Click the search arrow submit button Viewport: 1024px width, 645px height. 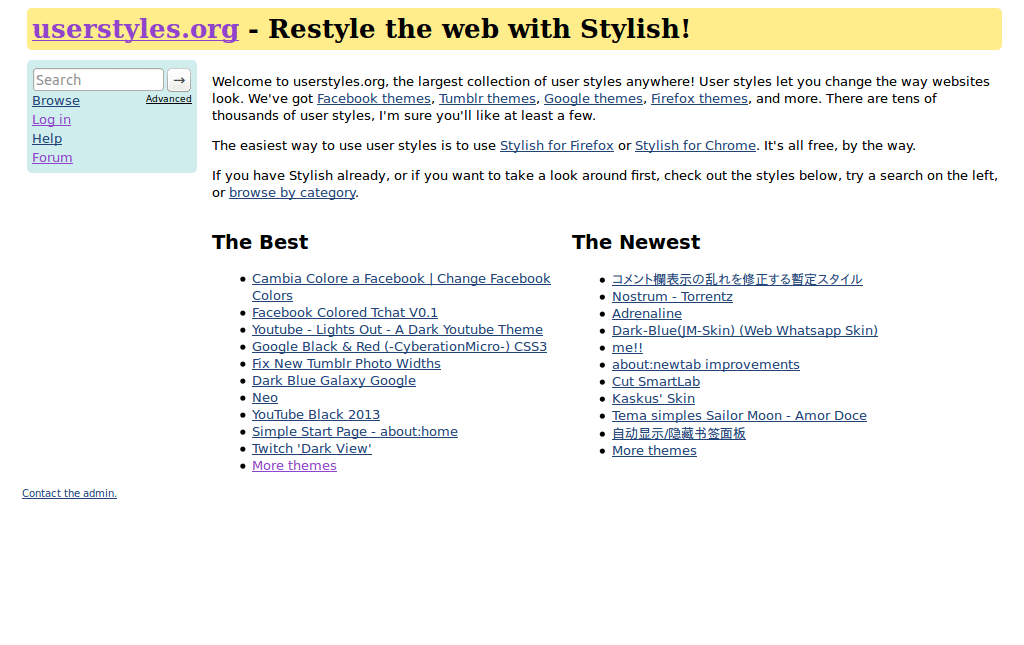coord(178,79)
